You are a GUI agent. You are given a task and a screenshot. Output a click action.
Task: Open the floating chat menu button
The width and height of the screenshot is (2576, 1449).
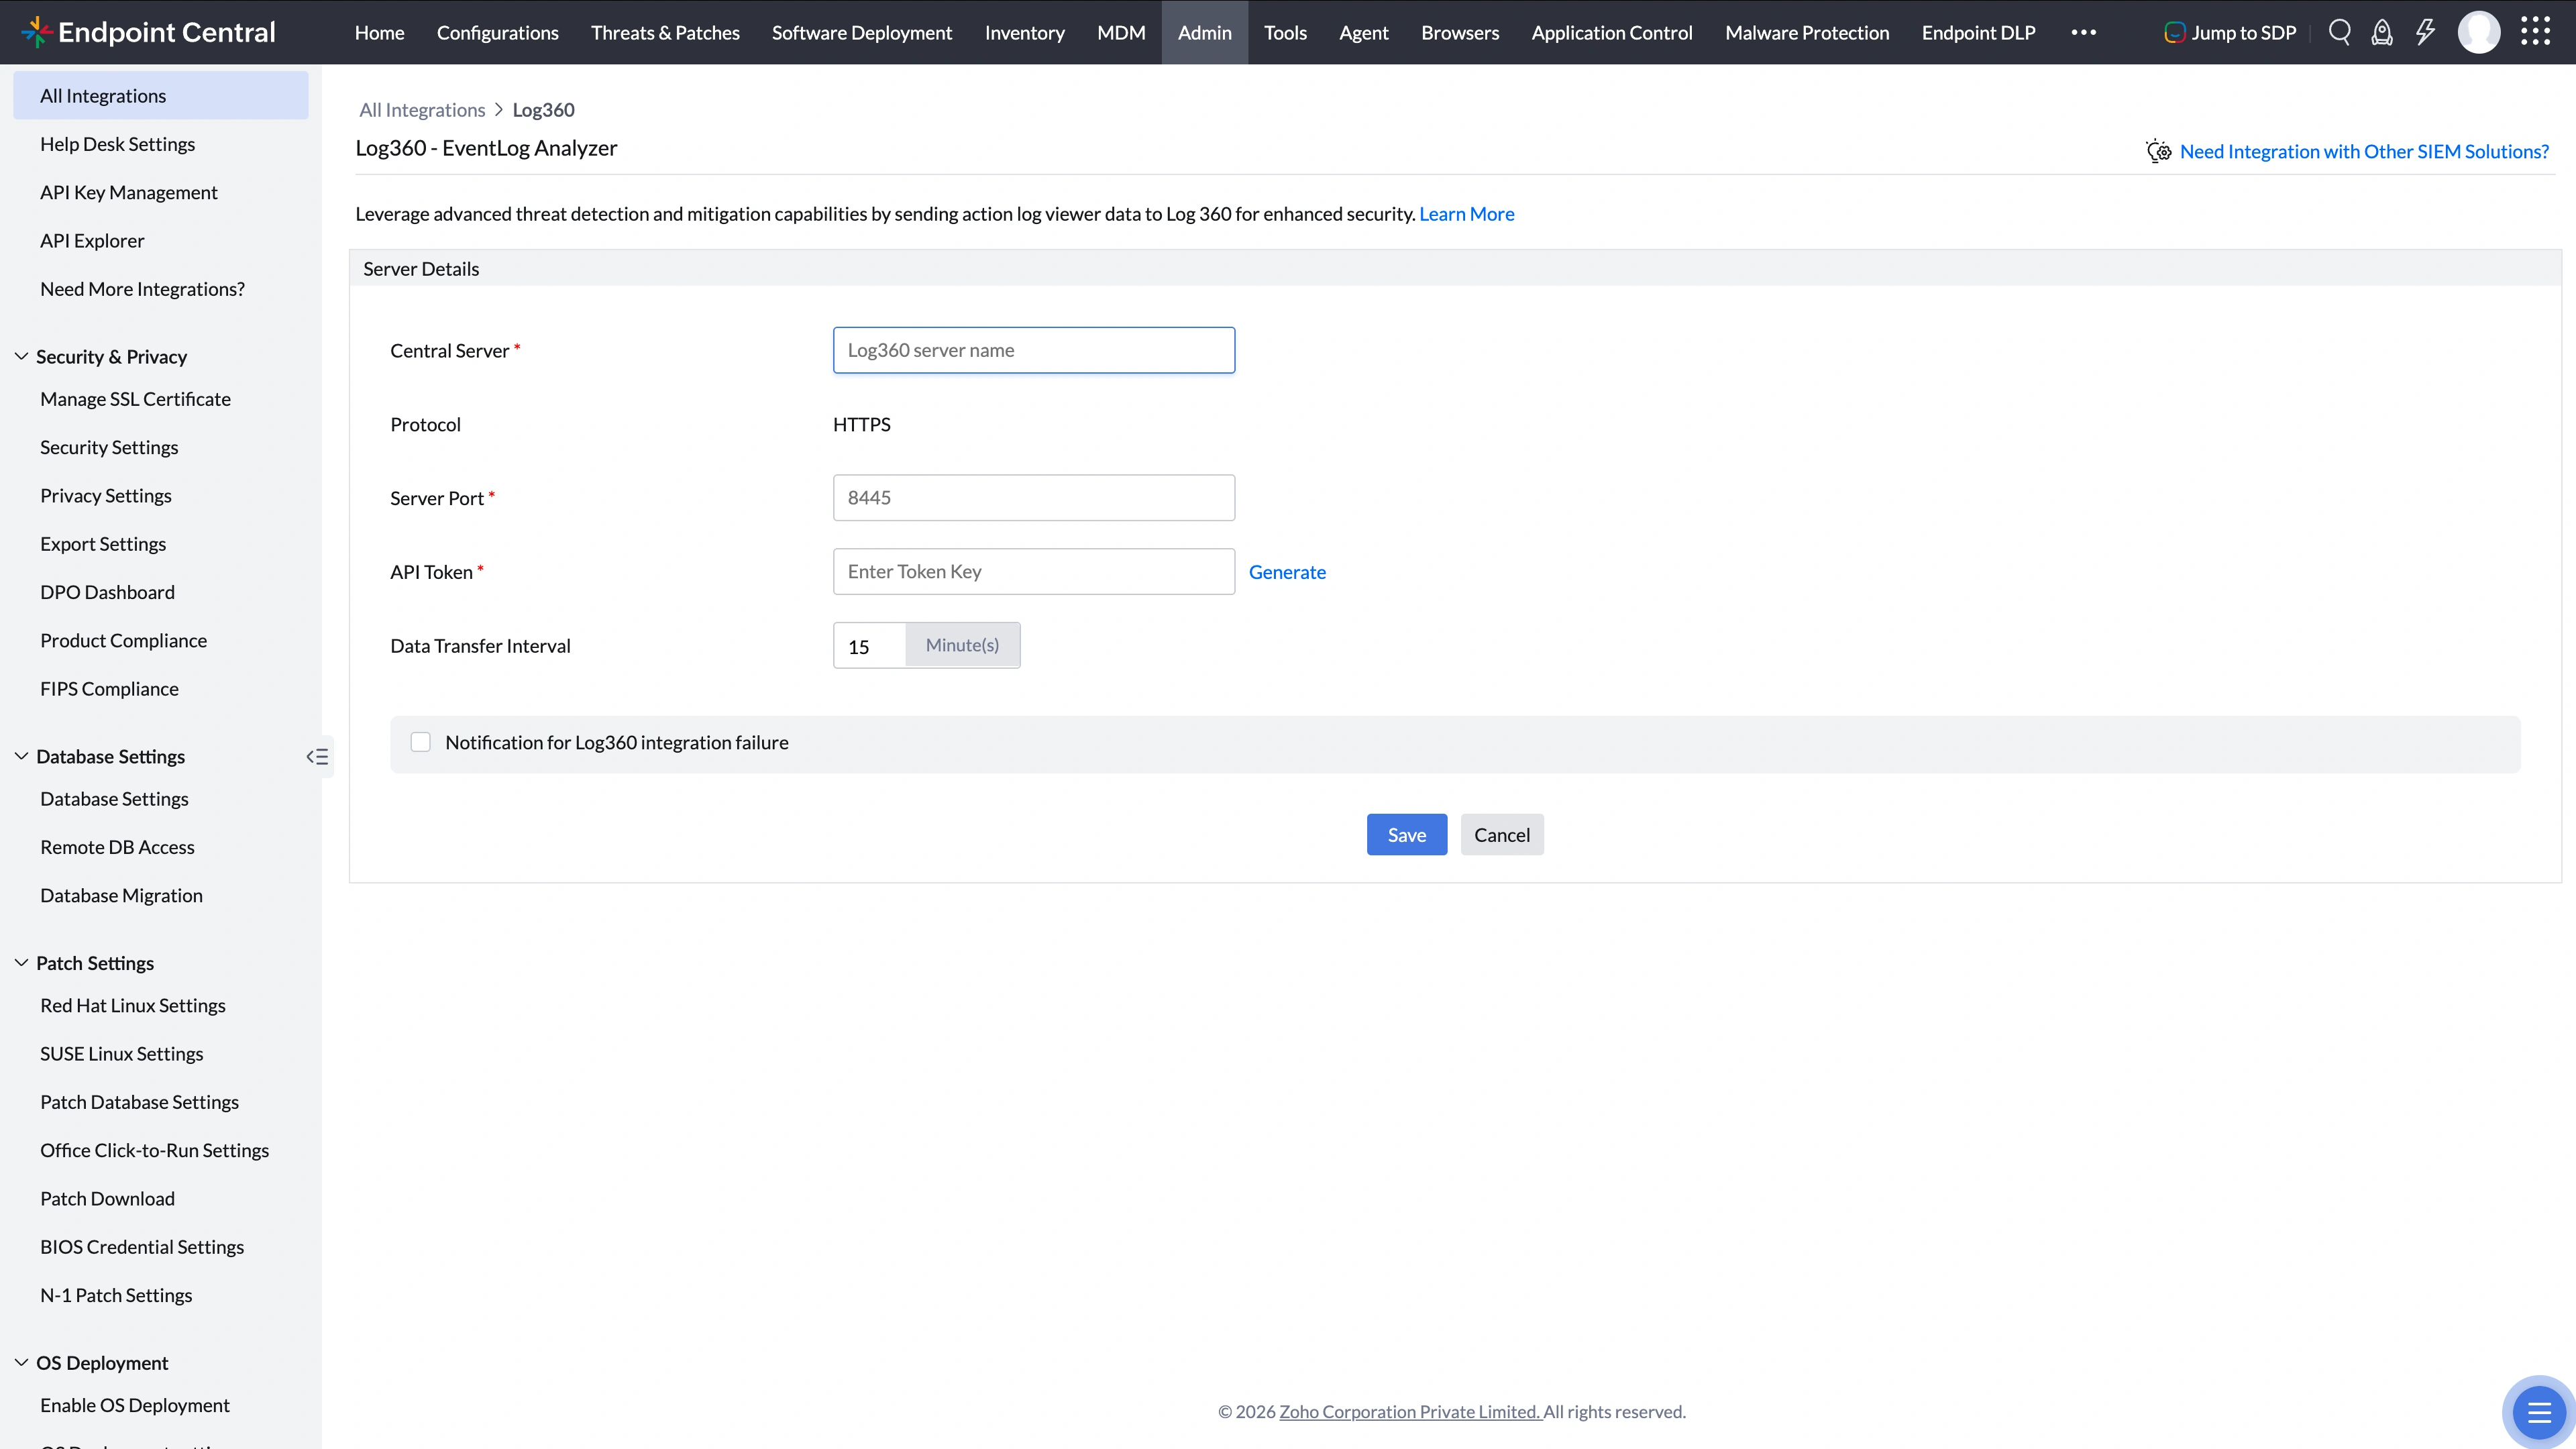click(2538, 1412)
